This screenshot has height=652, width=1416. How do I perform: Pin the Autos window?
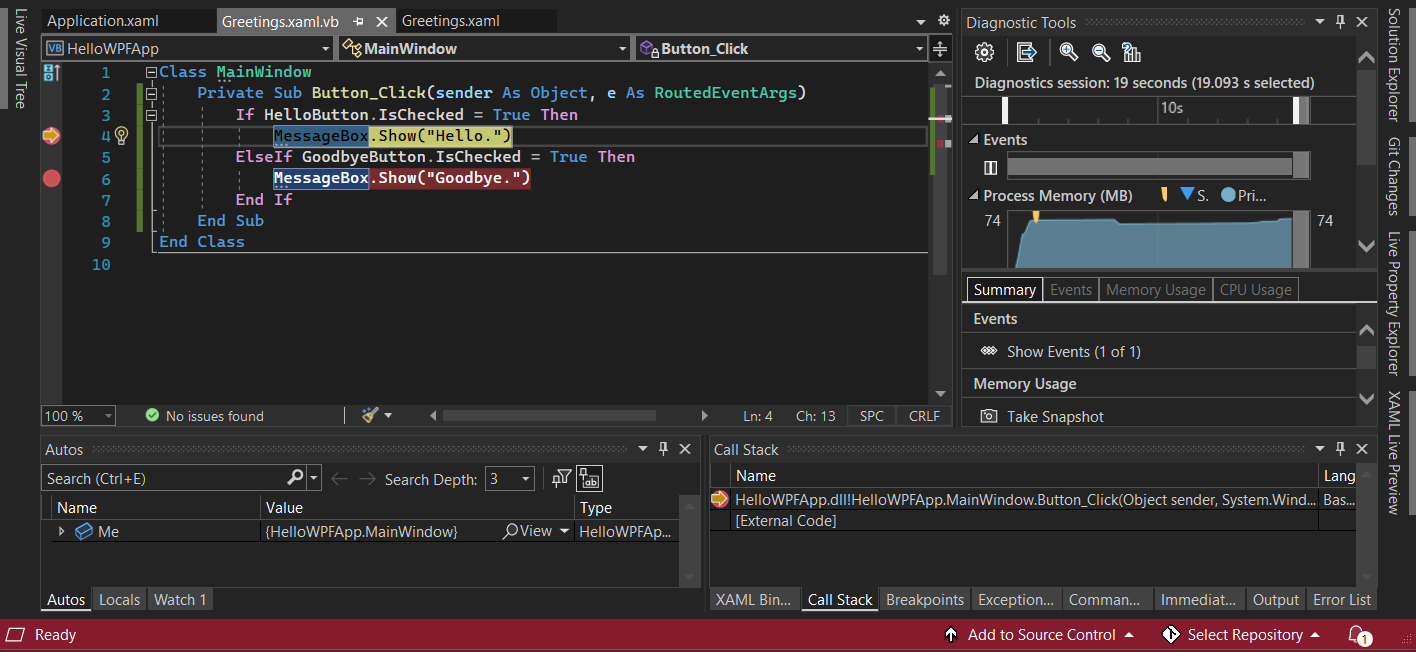pyautogui.click(x=663, y=449)
